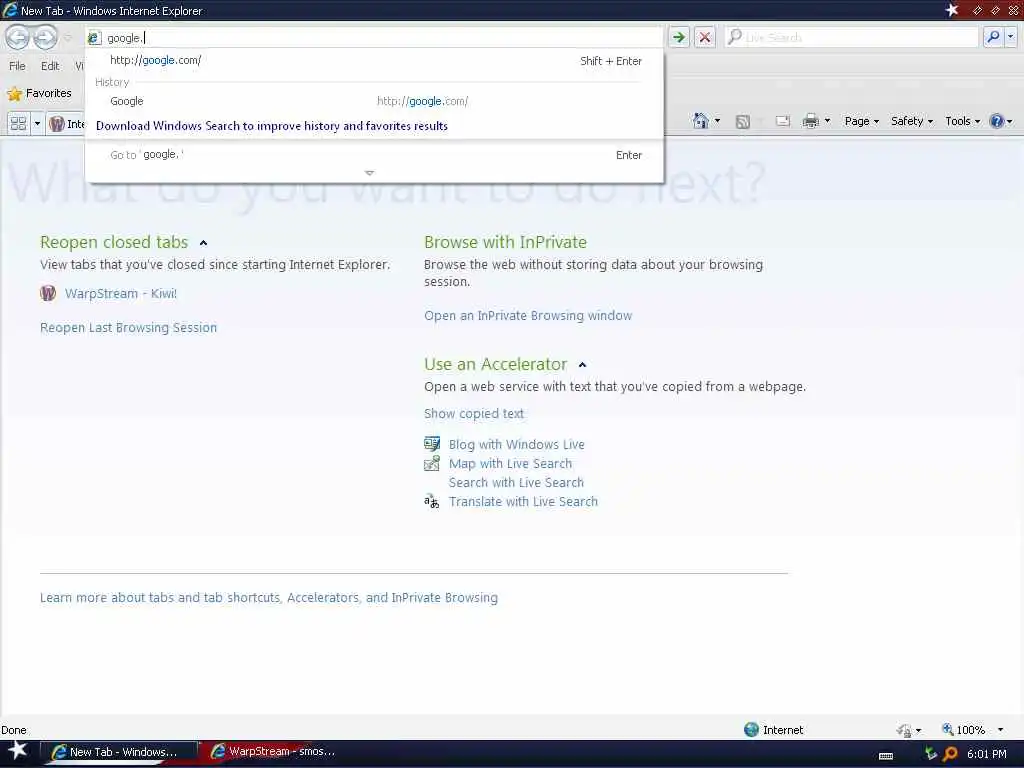Click the Favorites star button
Viewport: 1024px width, 768px height.
[x=39, y=93]
